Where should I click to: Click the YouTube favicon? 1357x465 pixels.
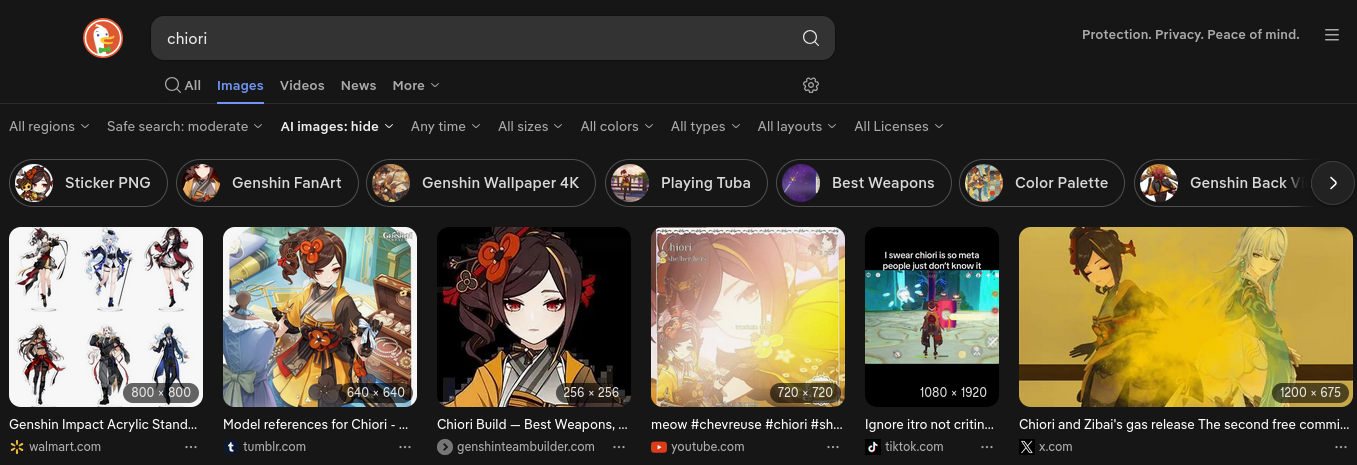(x=658, y=447)
